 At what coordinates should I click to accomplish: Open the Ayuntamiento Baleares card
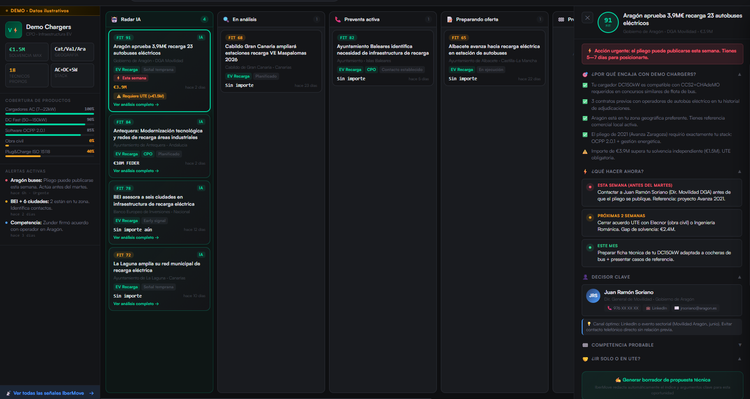(x=383, y=58)
